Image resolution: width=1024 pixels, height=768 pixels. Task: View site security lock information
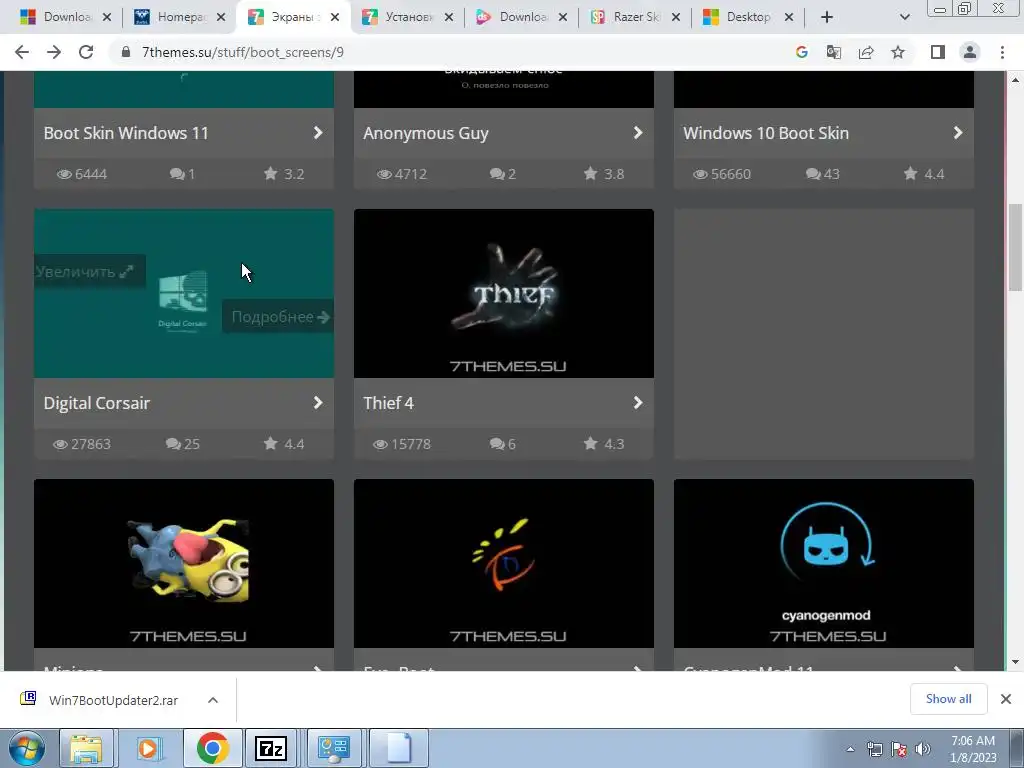[x=126, y=52]
